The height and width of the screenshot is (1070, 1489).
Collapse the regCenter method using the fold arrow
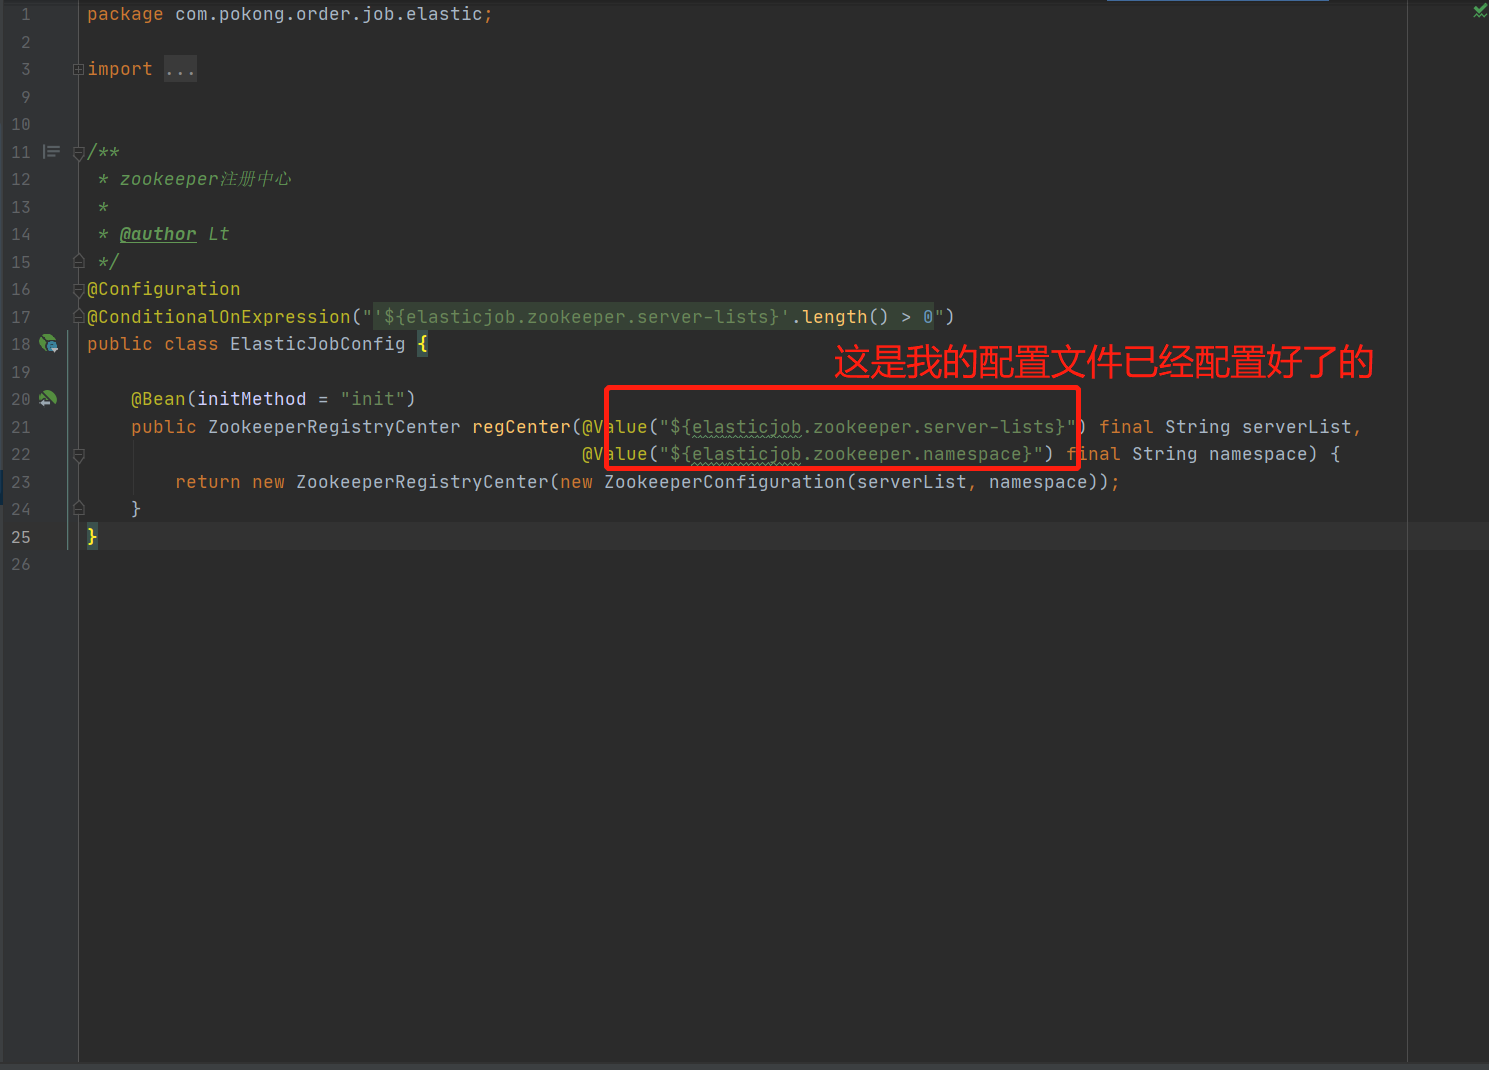click(x=78, y=455)
